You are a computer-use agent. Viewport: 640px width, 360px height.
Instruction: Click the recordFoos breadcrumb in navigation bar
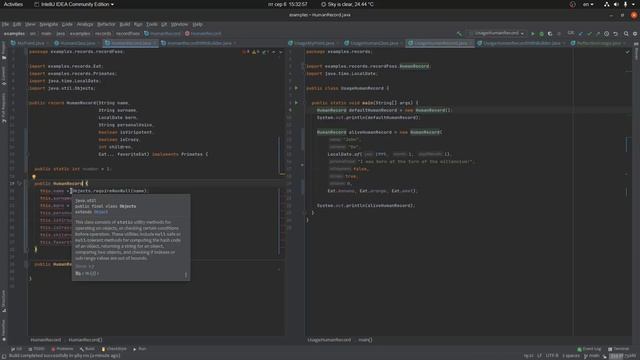click(x=128, y=33)
